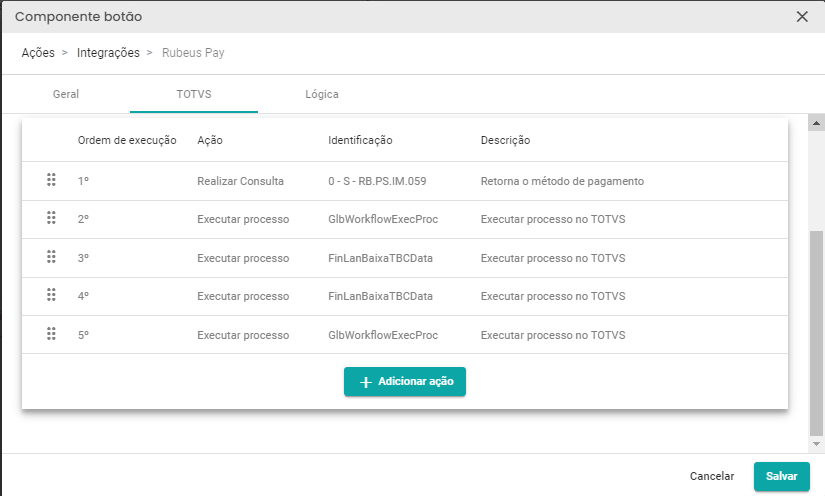
Task: Click Cancelar button
Action: point(712,476)
